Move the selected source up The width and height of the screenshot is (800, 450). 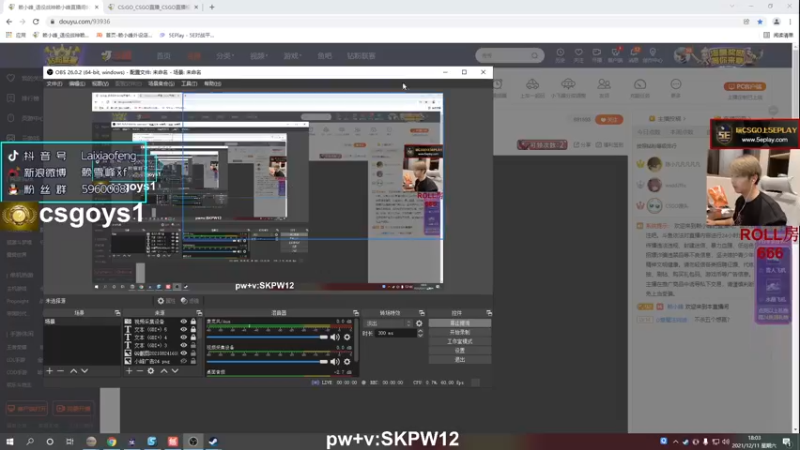(164, 371)
